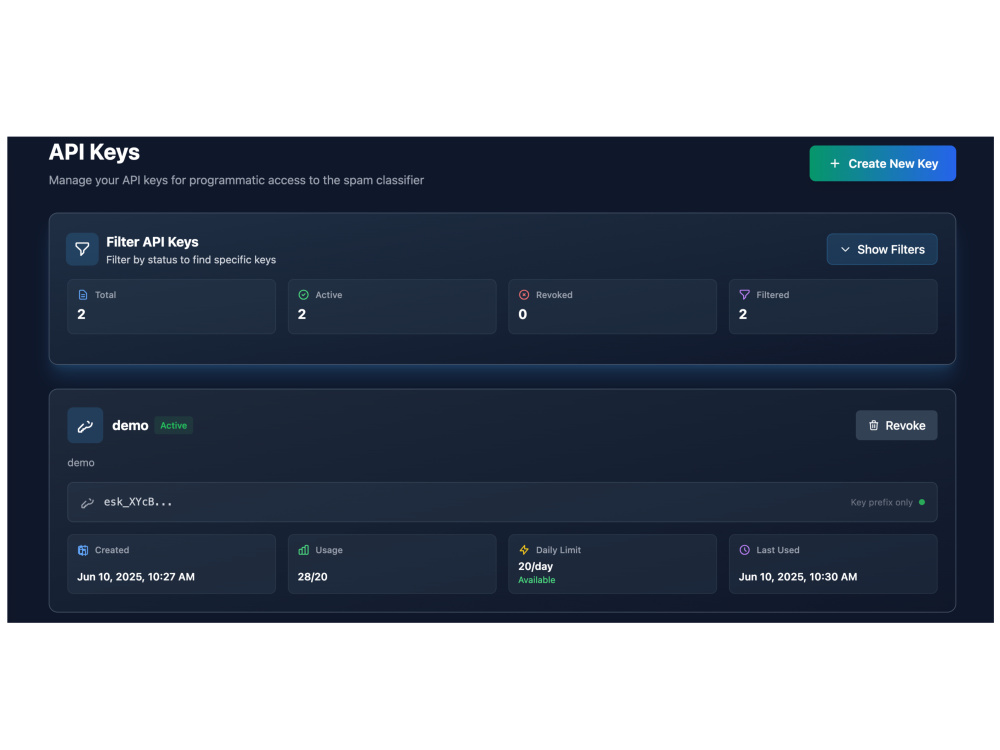Viewport: 1000px width, 750px height.
Task: Click the key icon beside demo title
Action: [85, 425]
